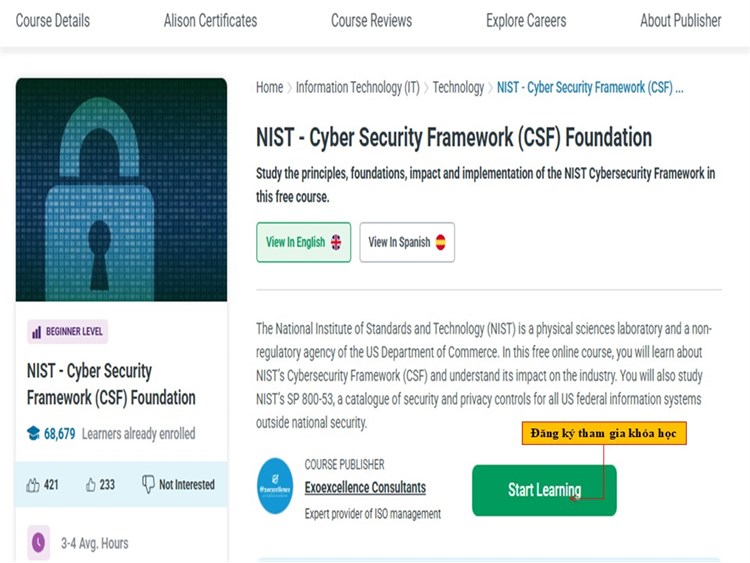Go to Home breadcrumb link

269,87
